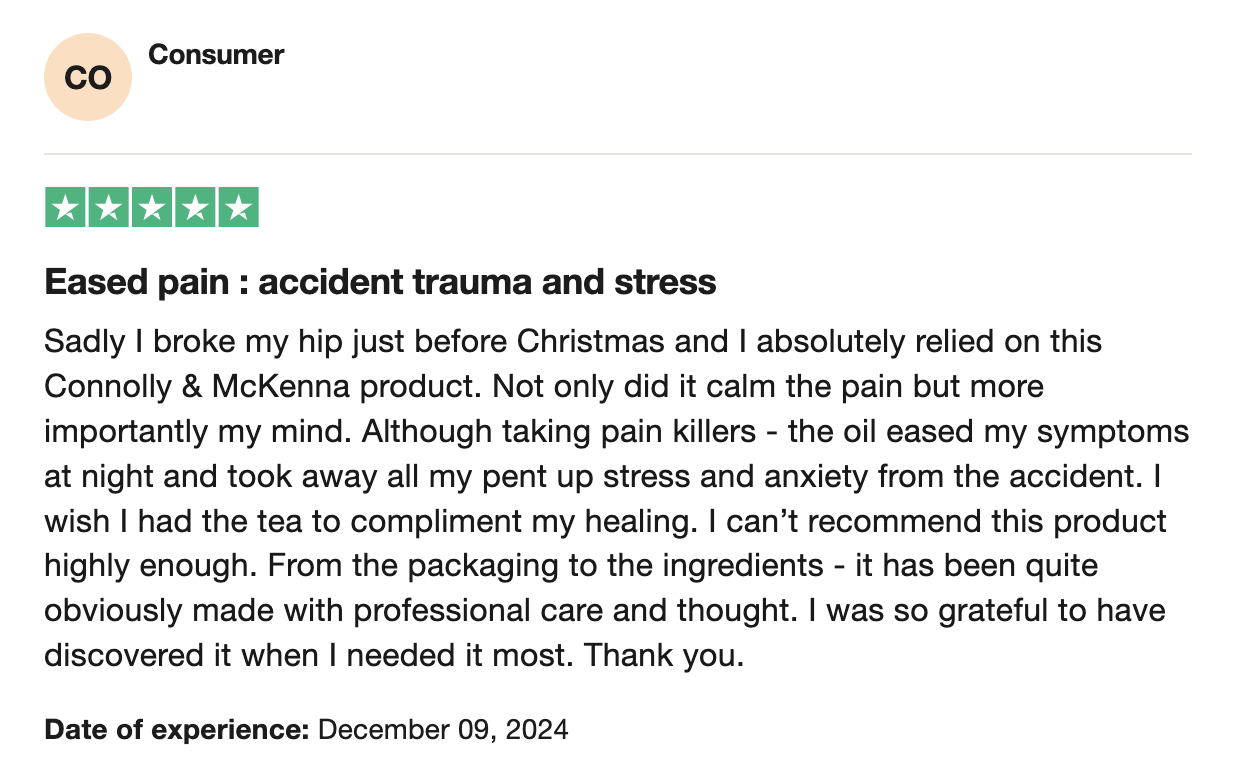Click the "Date of experience:" label

point(177,729)
